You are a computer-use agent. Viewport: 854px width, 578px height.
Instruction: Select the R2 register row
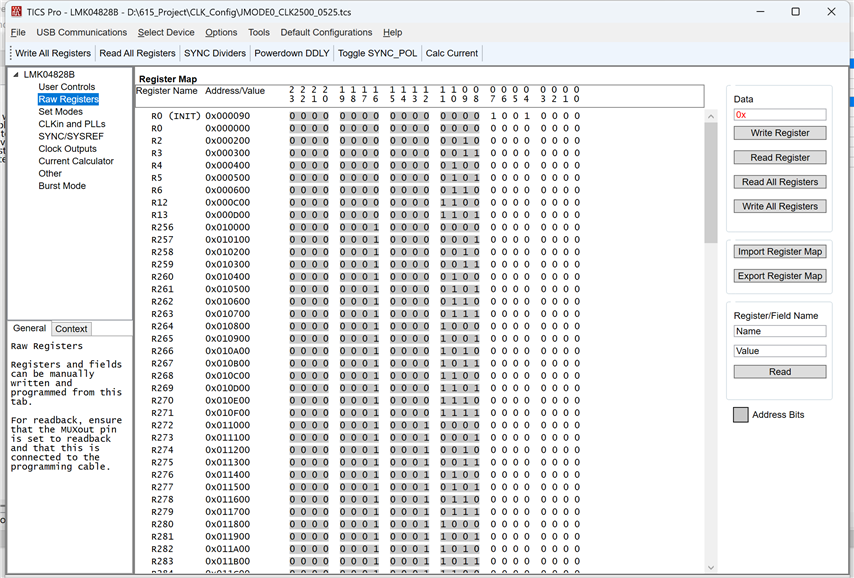(157, 141)
